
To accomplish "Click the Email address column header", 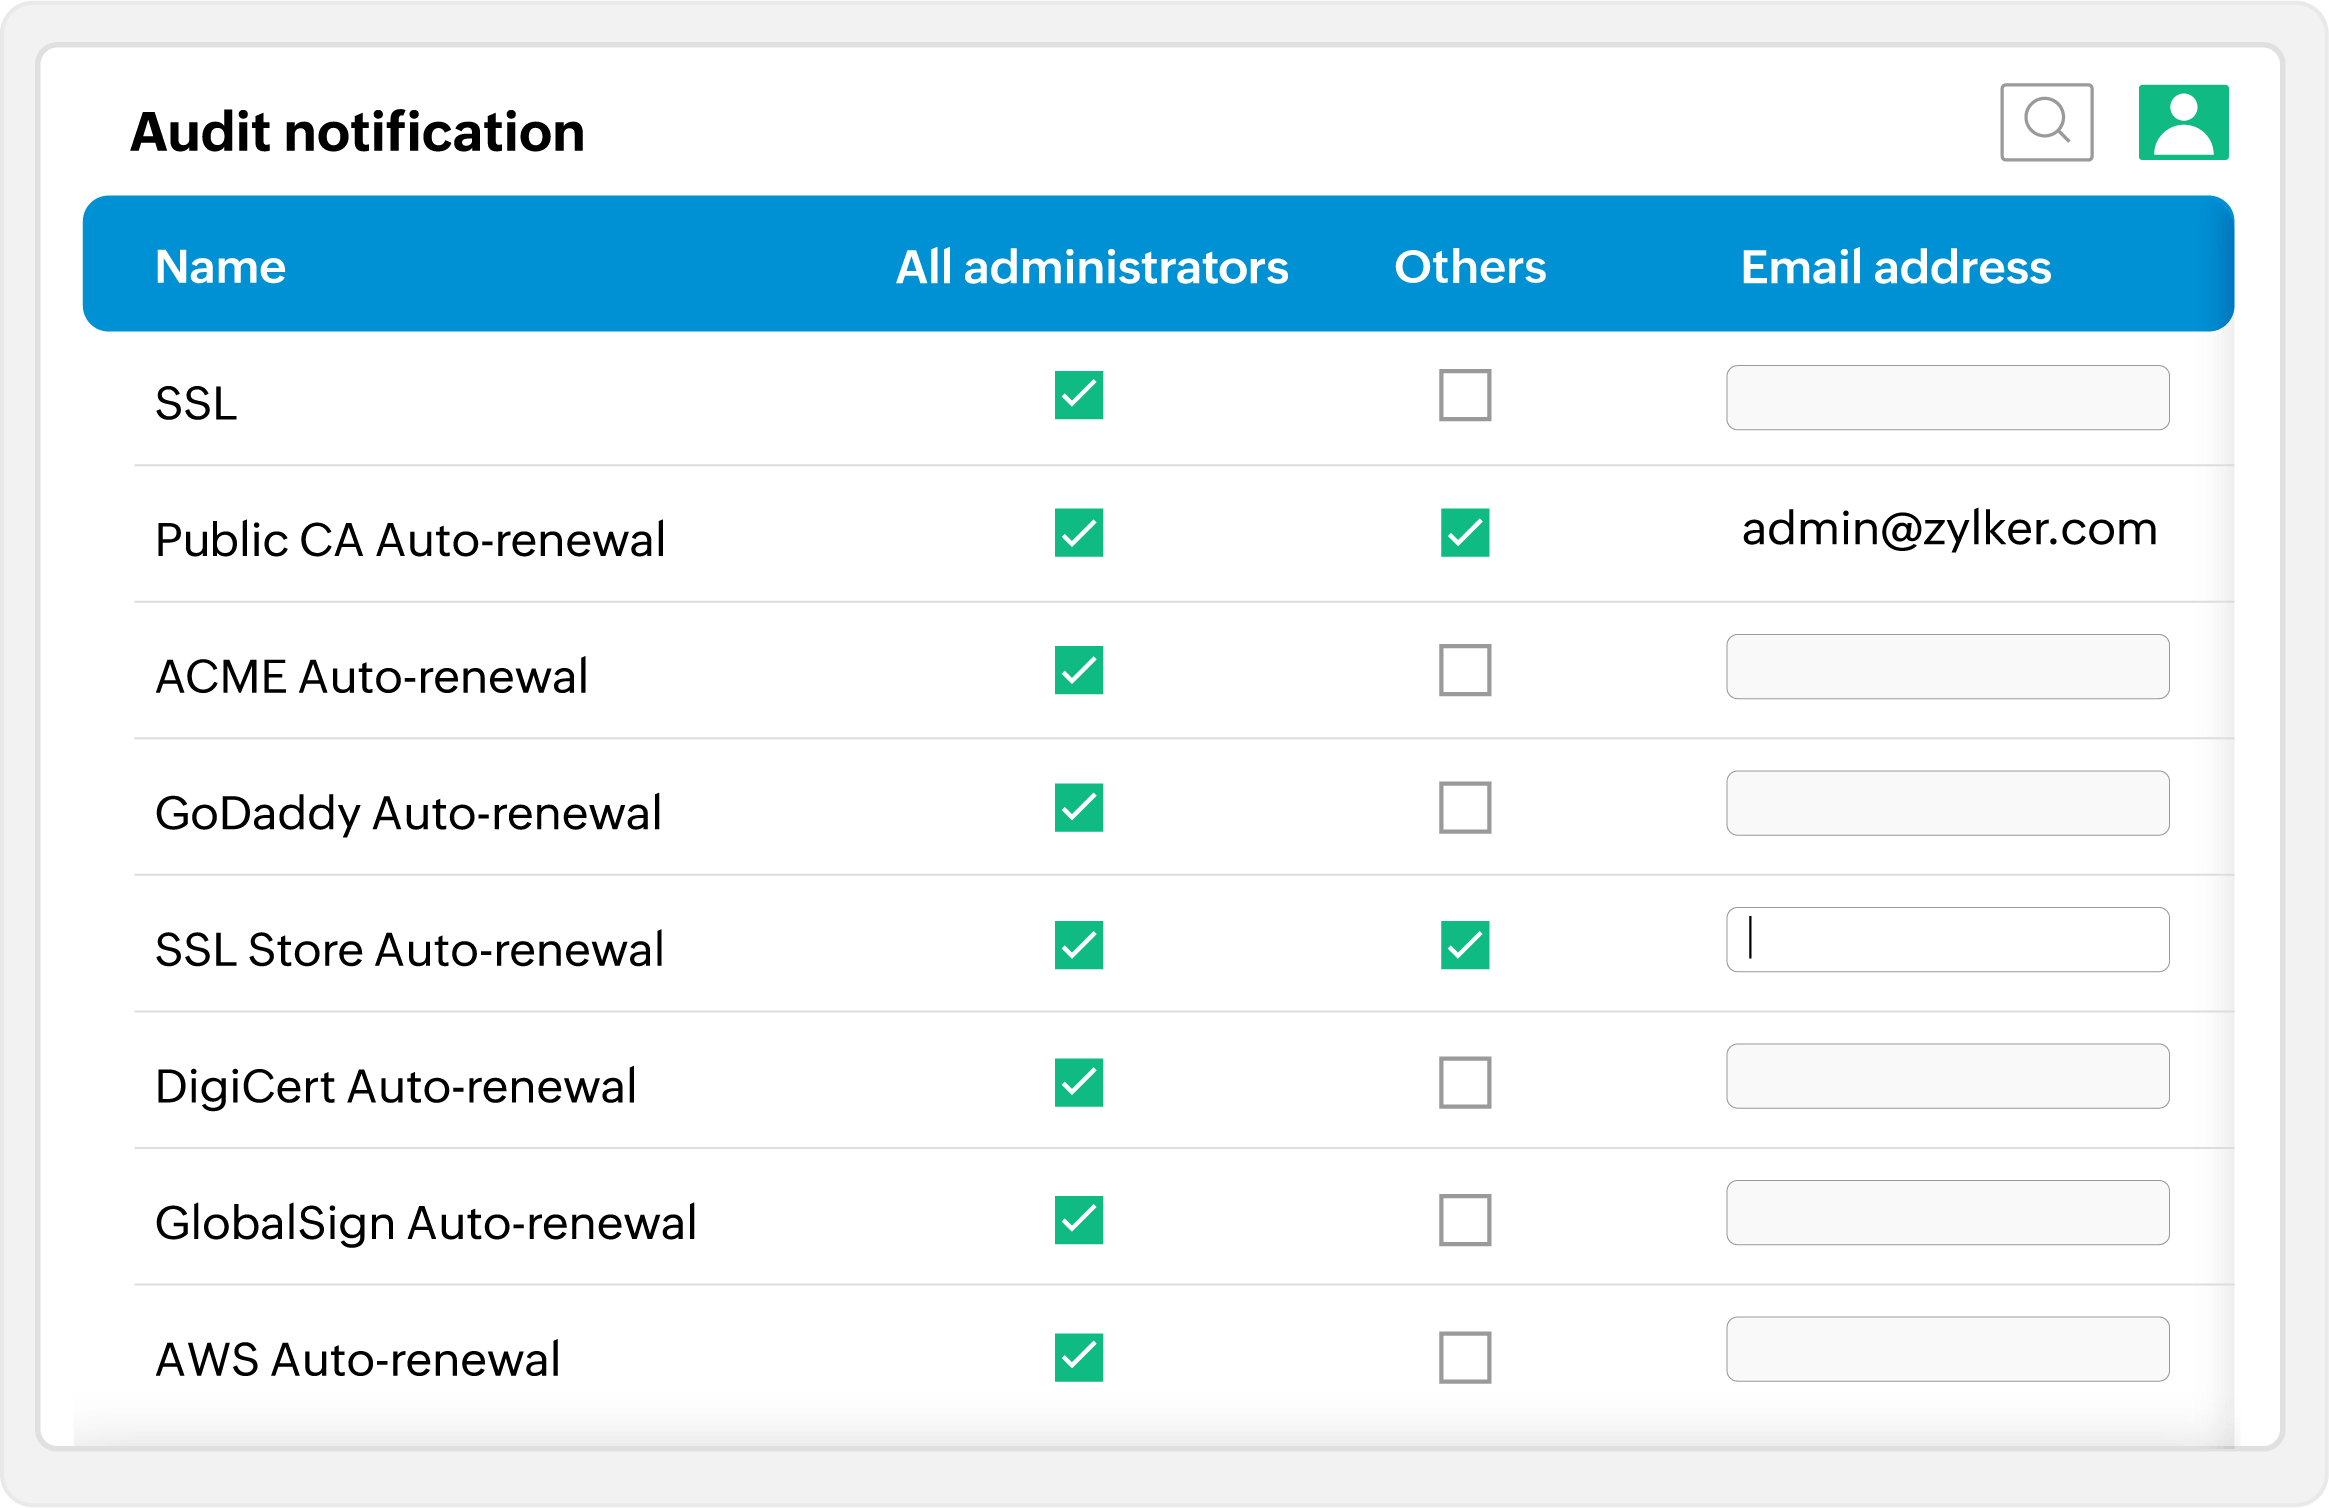I will pyautogui.click(x=1895, y=267).
